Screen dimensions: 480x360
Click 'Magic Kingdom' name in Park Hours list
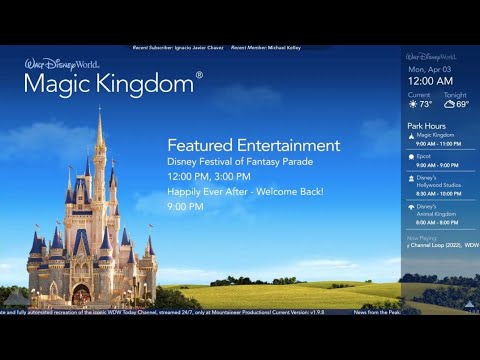(435, 135)
